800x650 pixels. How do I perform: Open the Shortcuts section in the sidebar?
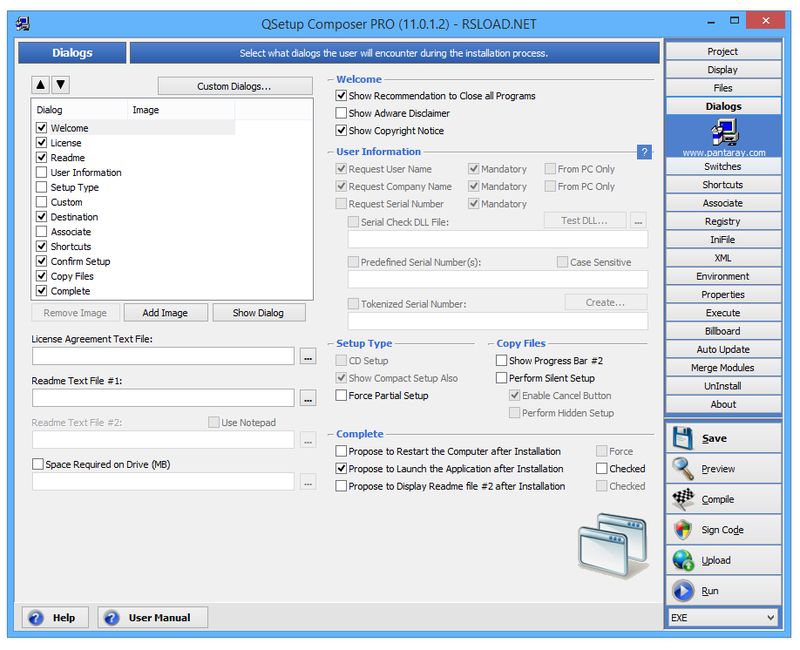pos(723,185)
